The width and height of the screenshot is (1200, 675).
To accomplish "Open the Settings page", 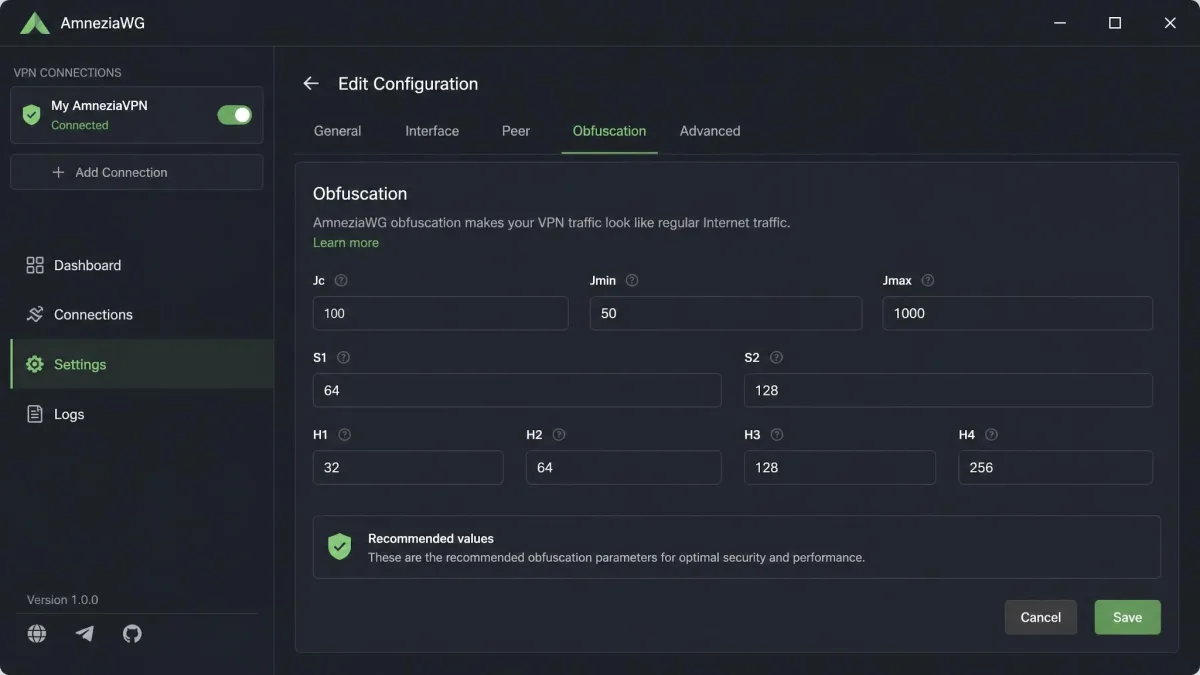I will [x=141, y=364].
